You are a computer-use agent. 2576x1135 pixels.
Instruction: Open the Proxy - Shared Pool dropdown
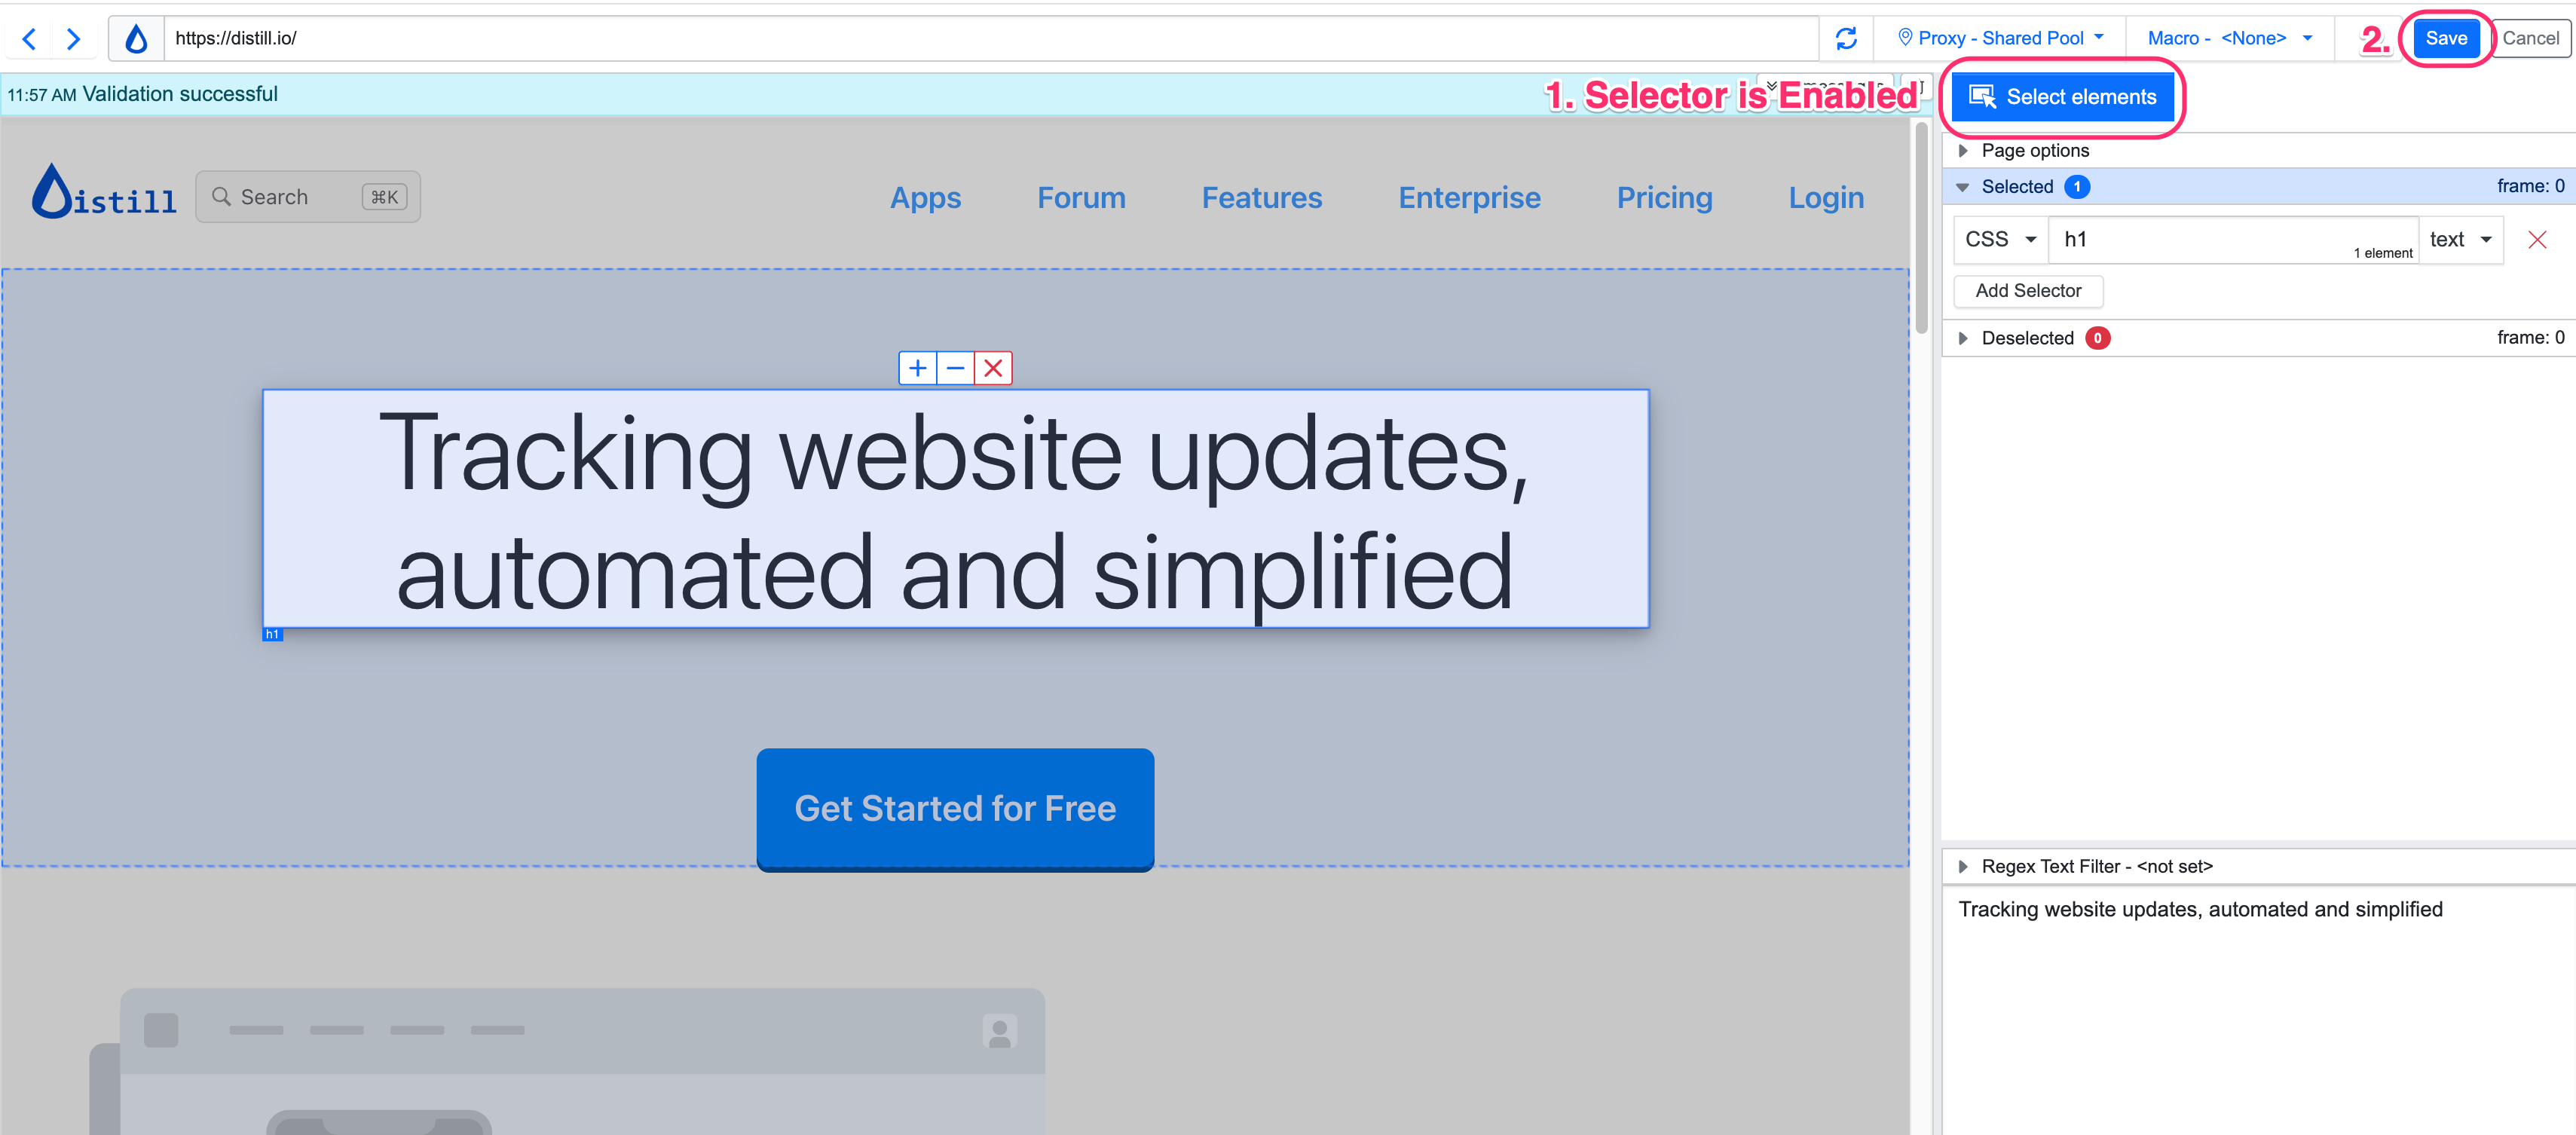pyautogui.click(x=2001, y=38)
